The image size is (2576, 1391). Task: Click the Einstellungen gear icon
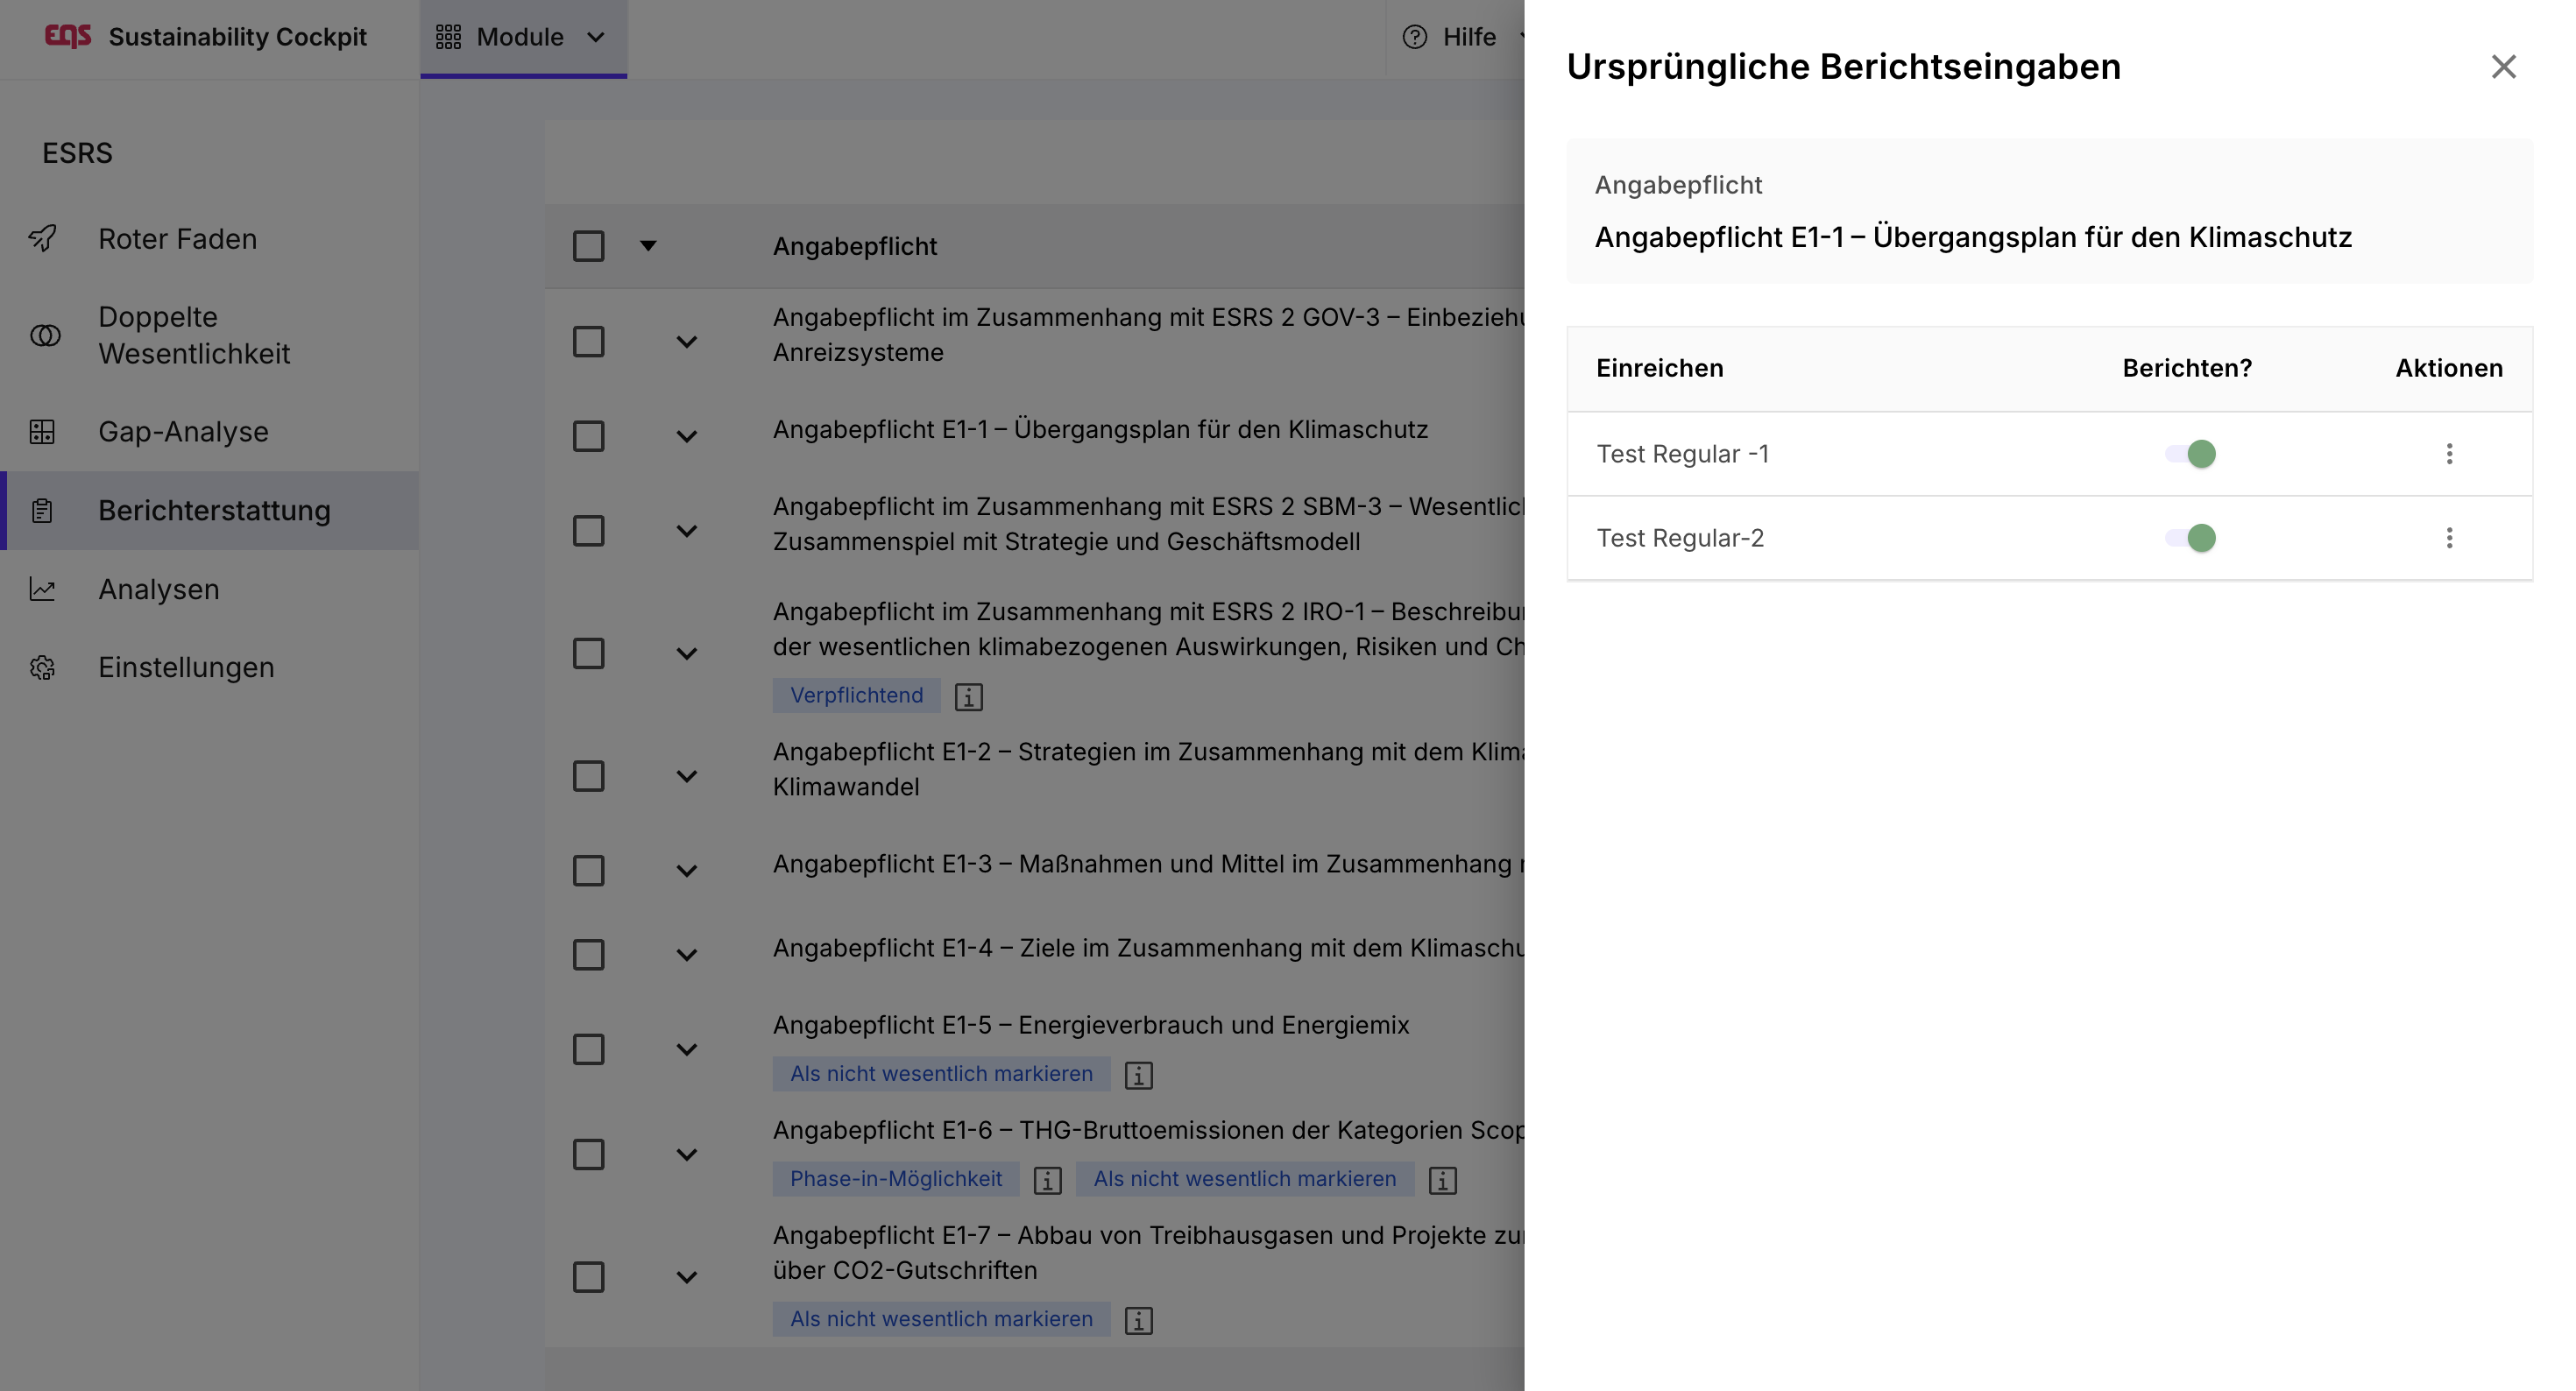point(42,667)
